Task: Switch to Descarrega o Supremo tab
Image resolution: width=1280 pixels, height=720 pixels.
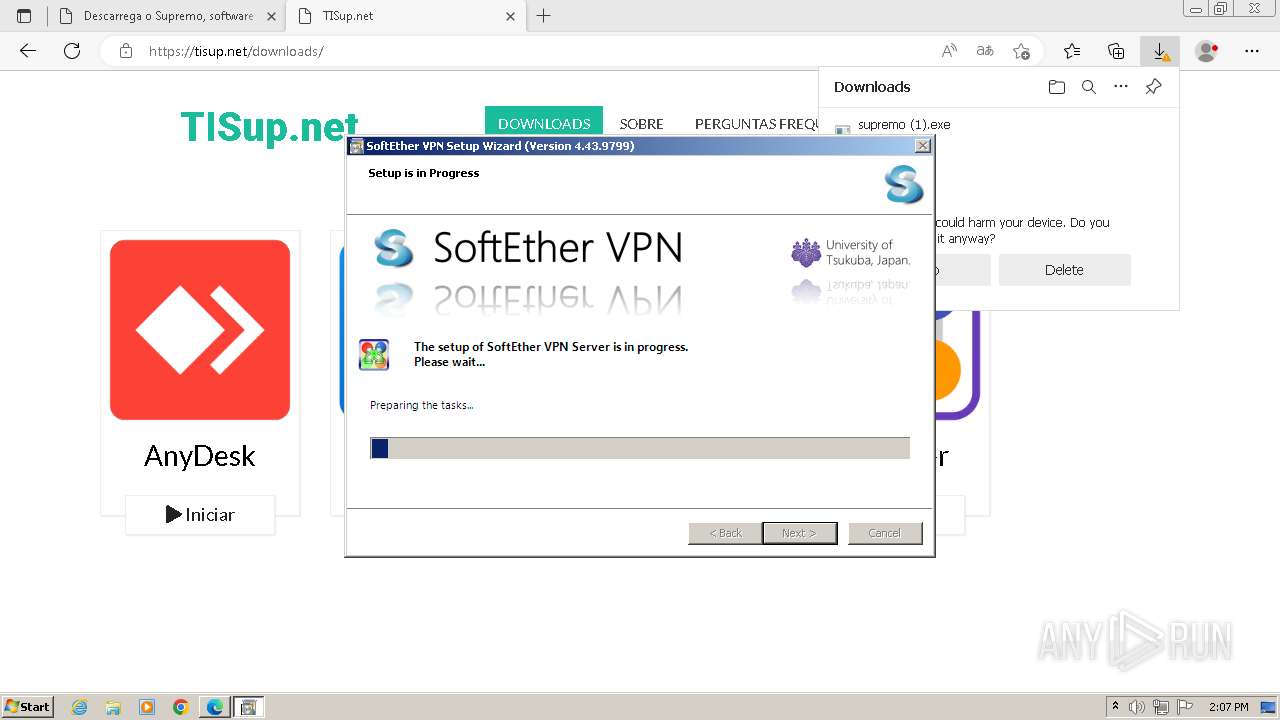Action: point(167,16)
